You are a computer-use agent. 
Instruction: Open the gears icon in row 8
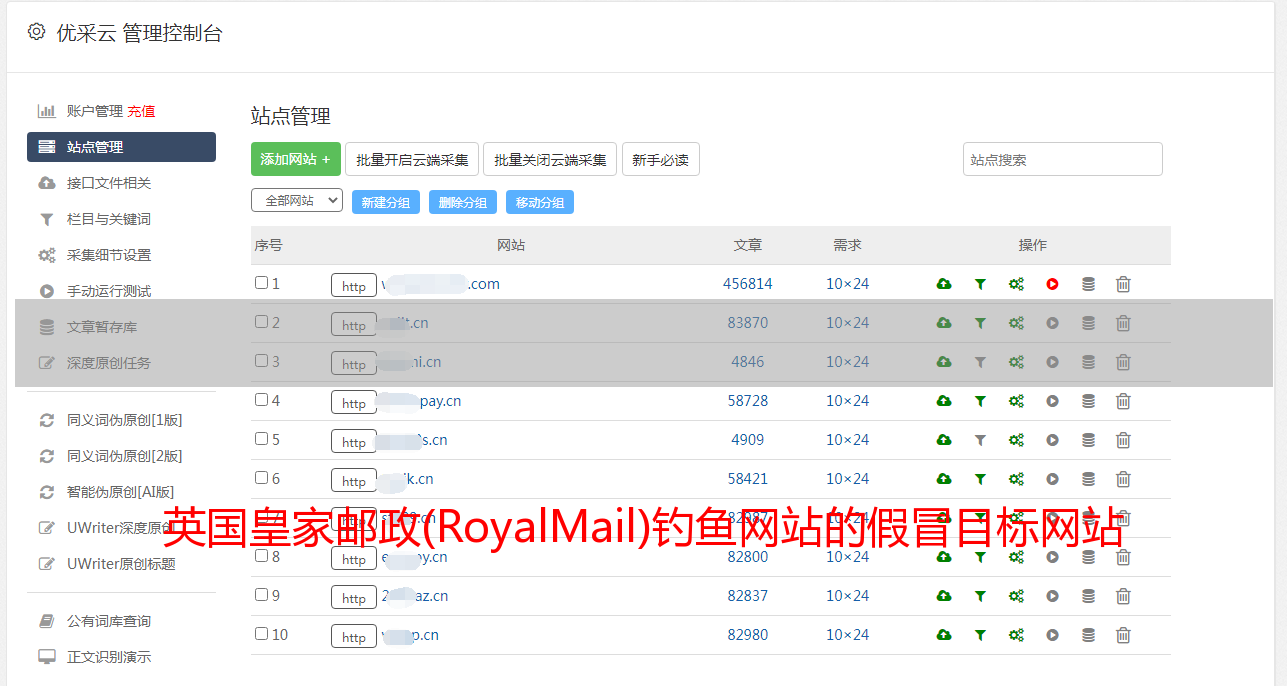[x=1016, y=557]
